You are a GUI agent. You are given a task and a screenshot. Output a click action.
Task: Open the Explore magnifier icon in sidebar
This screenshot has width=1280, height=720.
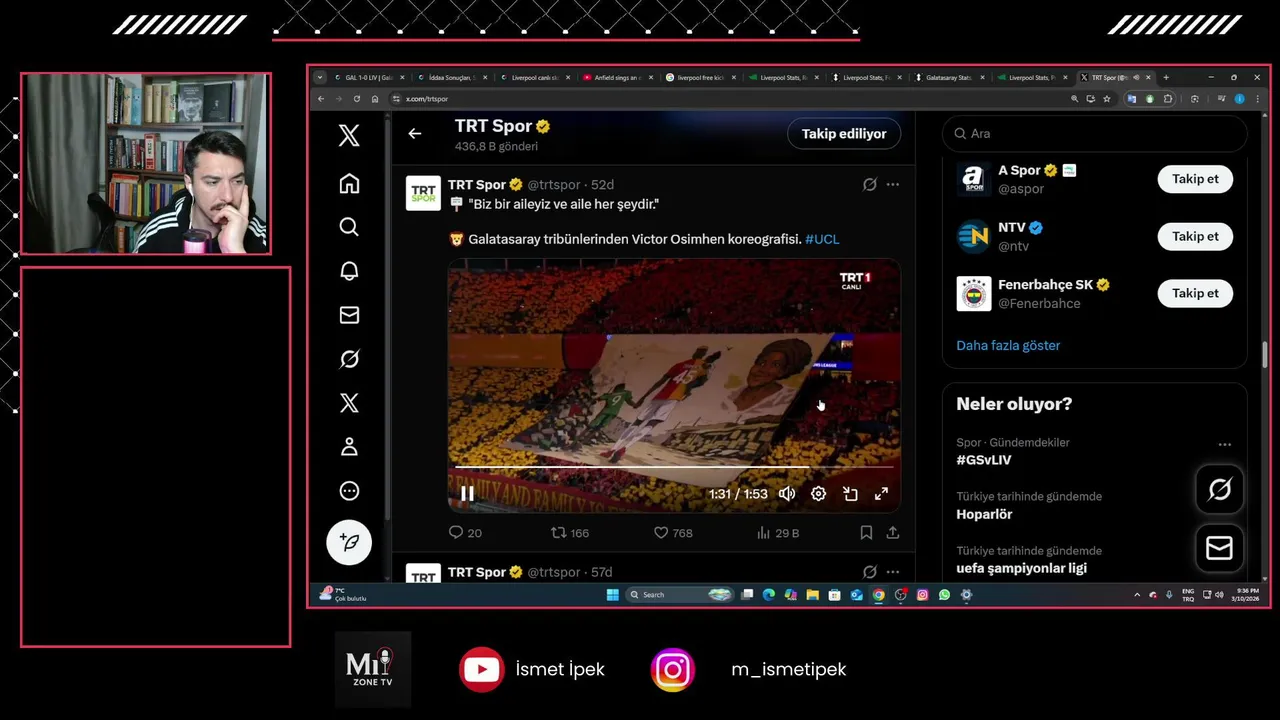pos(349,228)
